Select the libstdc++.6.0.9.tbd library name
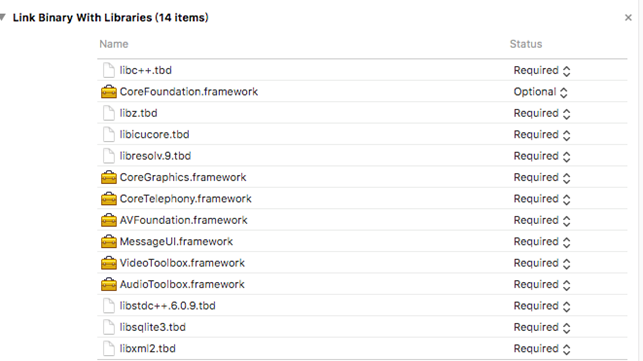This screenshot has width=643, height=361. tap(167, 306)
